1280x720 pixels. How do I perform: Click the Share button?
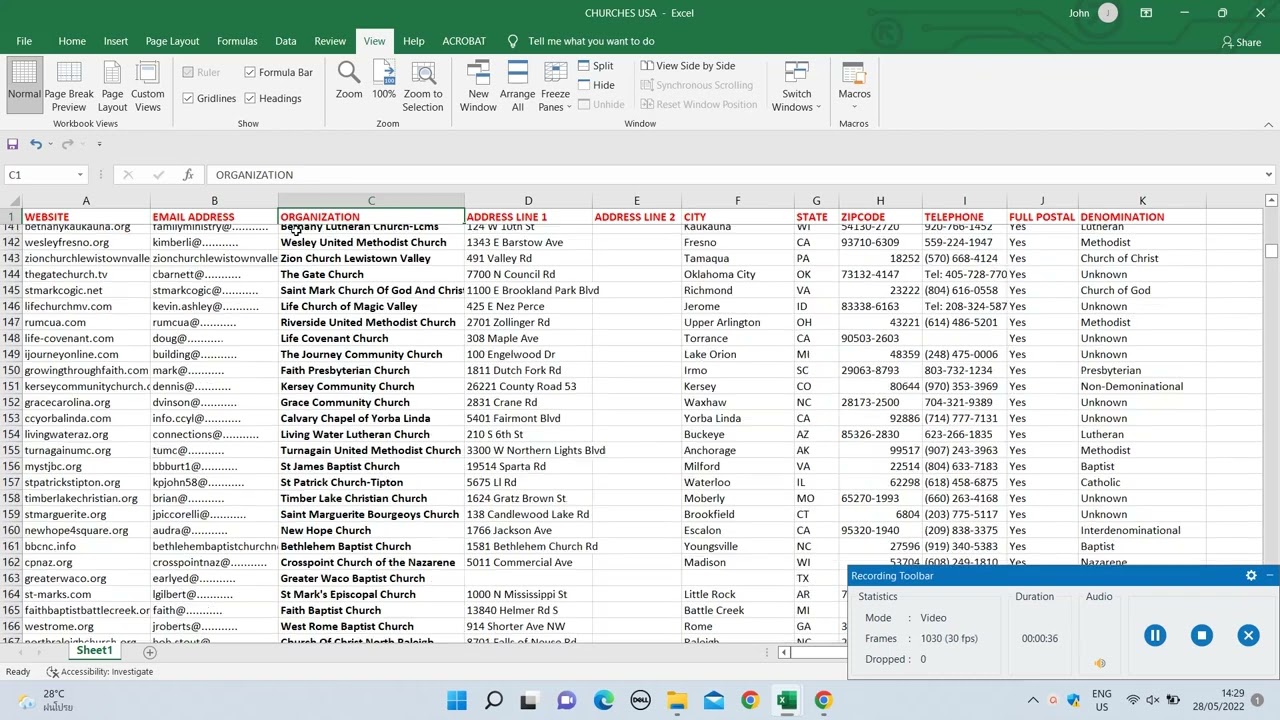[x=1241, y=42]
